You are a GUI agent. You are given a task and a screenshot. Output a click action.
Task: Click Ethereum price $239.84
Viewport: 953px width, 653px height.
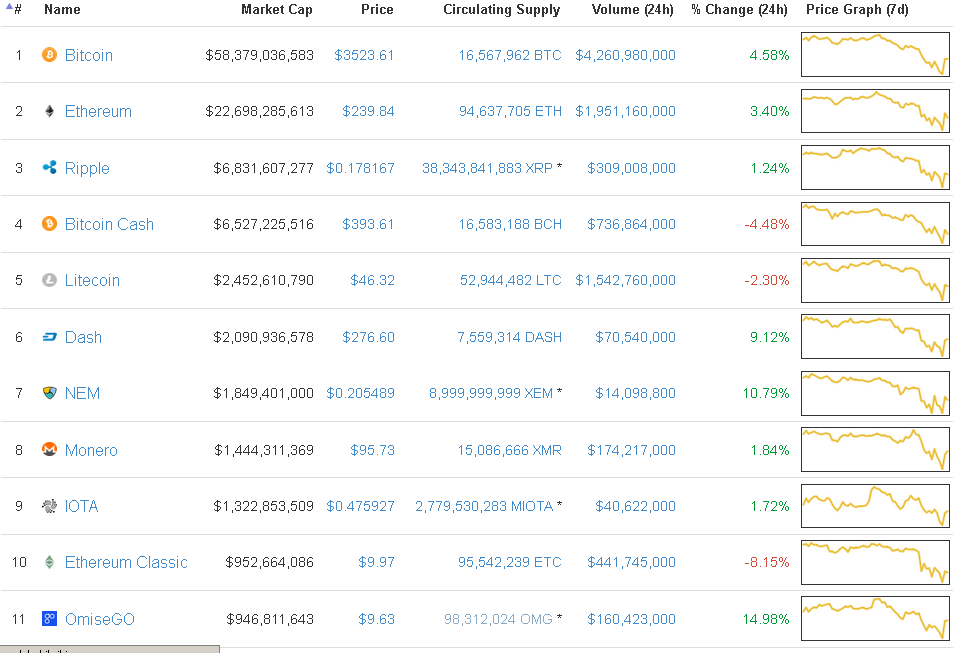point(368,111)
